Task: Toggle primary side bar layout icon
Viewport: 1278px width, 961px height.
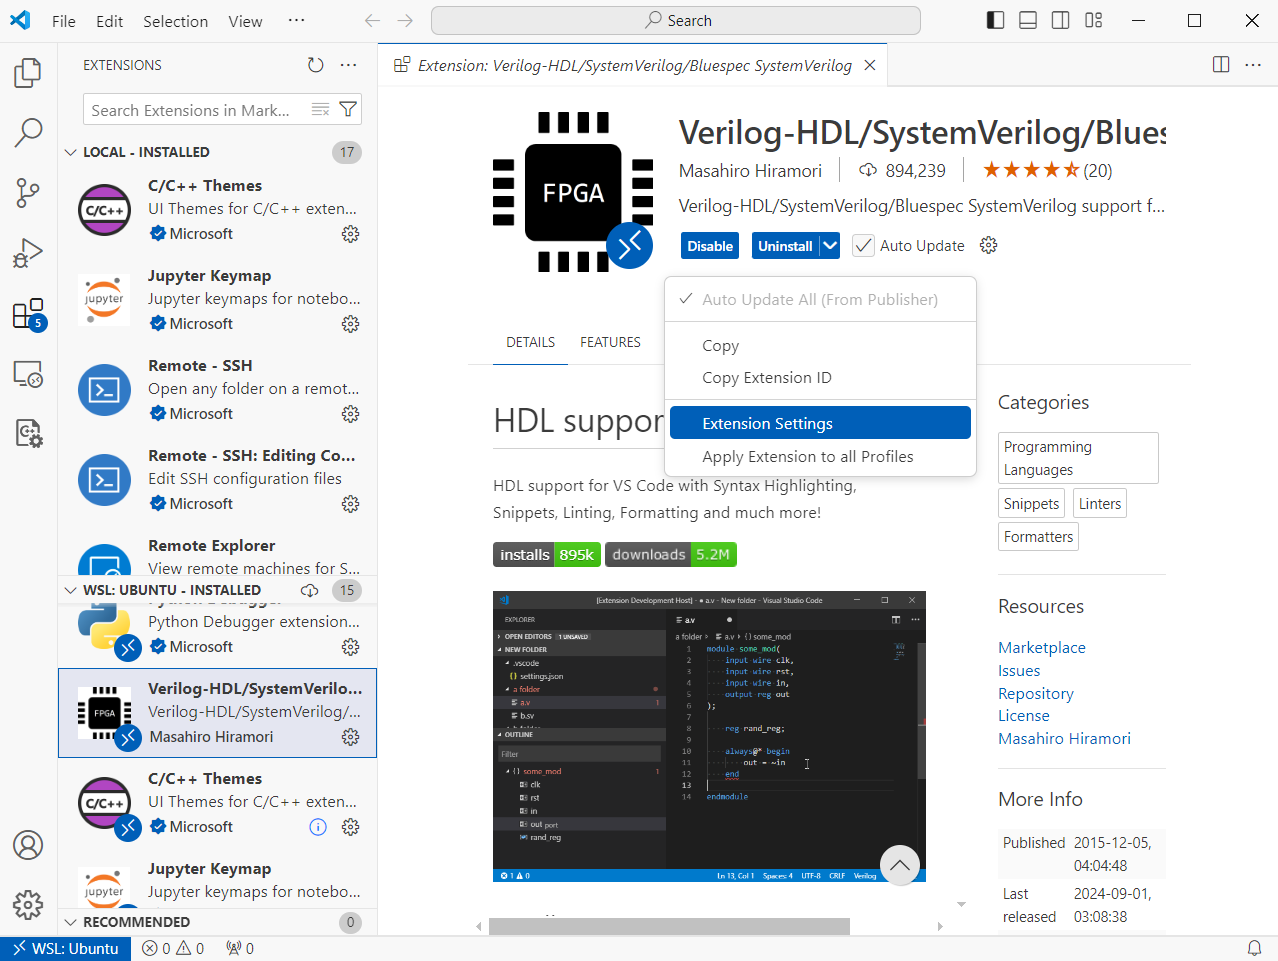Action: [995, 20]
